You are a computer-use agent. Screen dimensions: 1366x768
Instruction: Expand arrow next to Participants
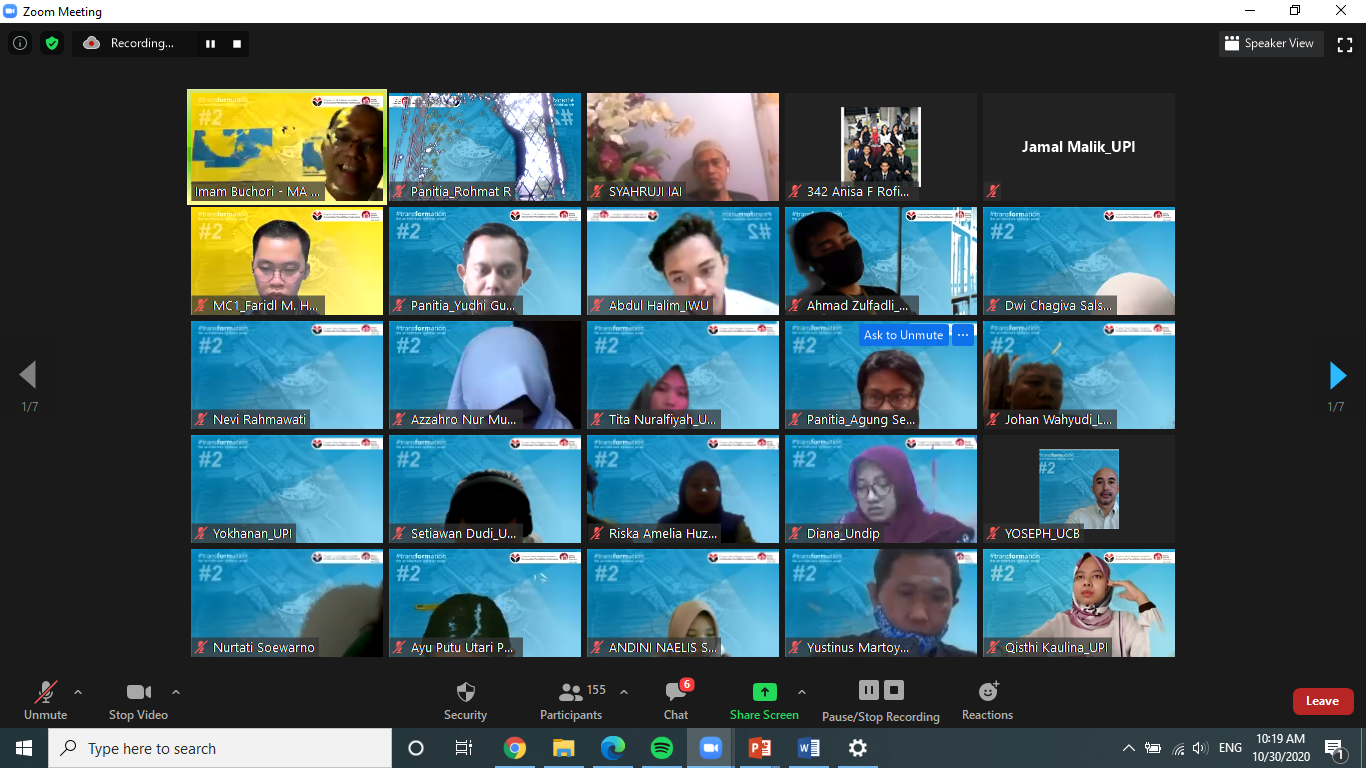[624, 692]
